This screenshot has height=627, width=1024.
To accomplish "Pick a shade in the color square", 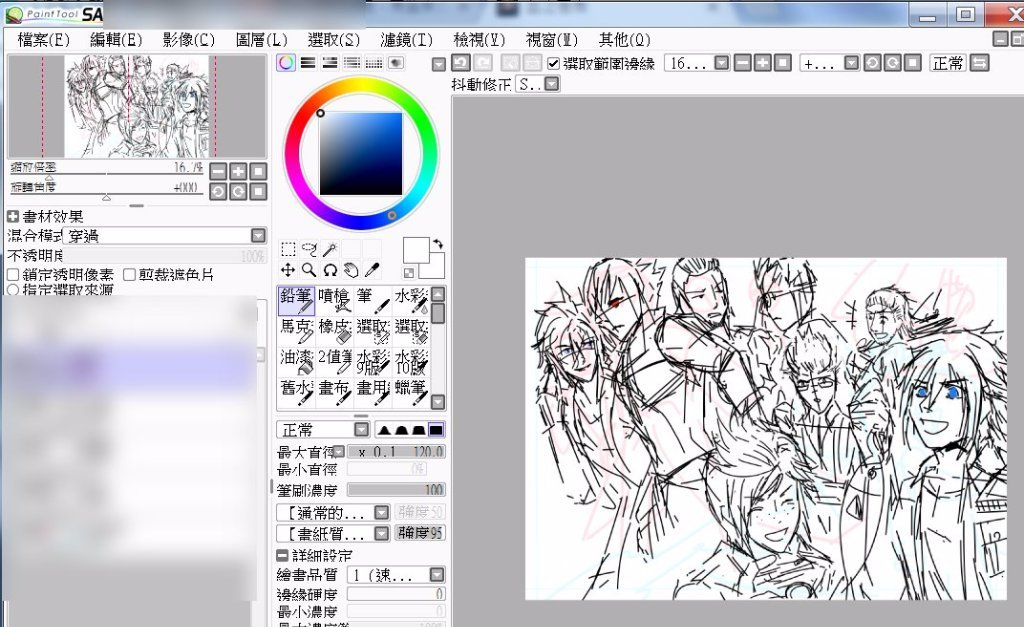I will pyautogui.click(x=360, y=154).
